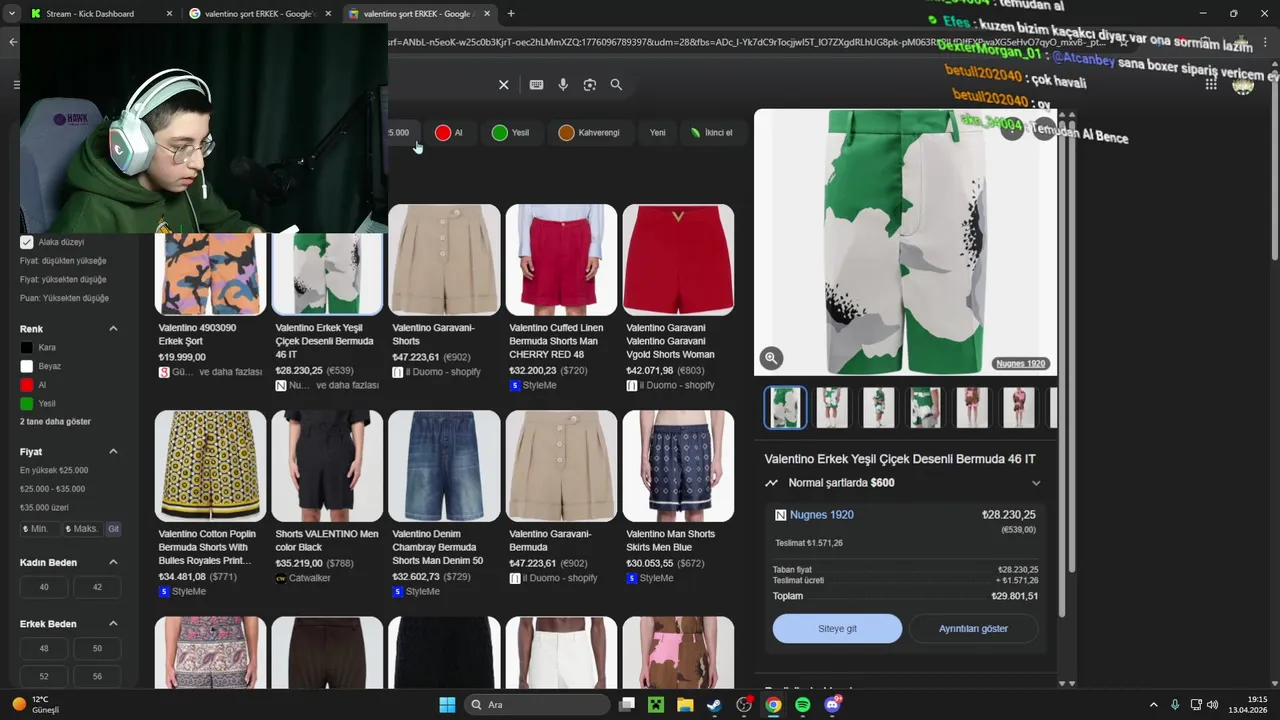
Task: Collapse the Renk filter section
Action: [x=113, y=329]
